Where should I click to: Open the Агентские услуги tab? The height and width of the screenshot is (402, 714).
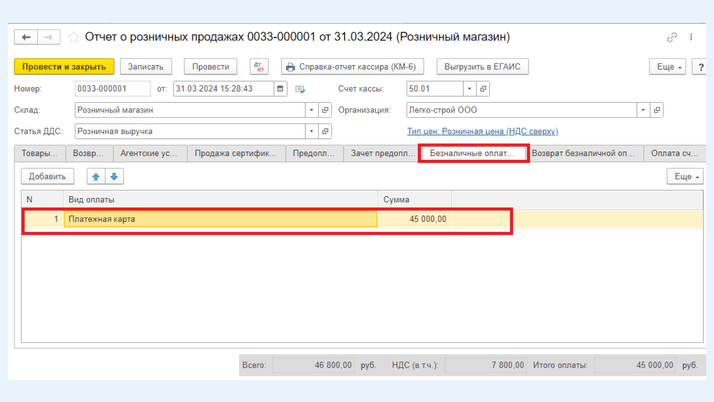coord(148,153)
